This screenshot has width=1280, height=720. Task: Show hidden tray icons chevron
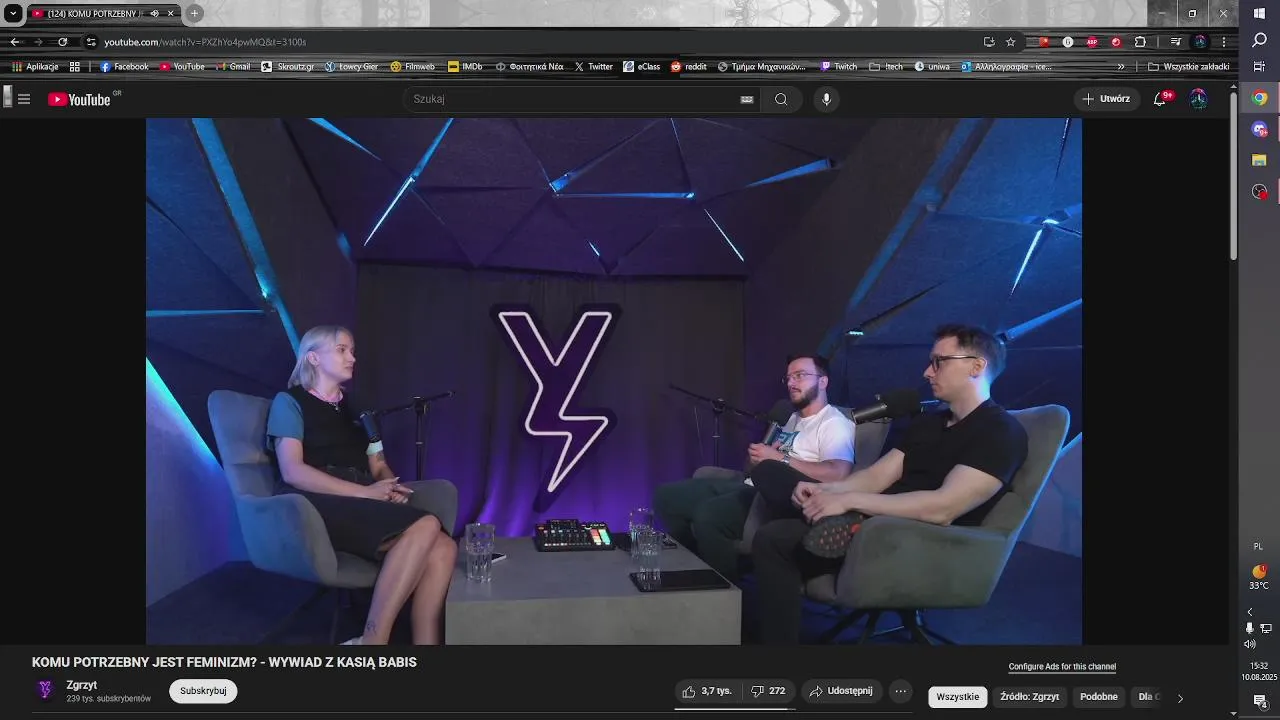1249,612
